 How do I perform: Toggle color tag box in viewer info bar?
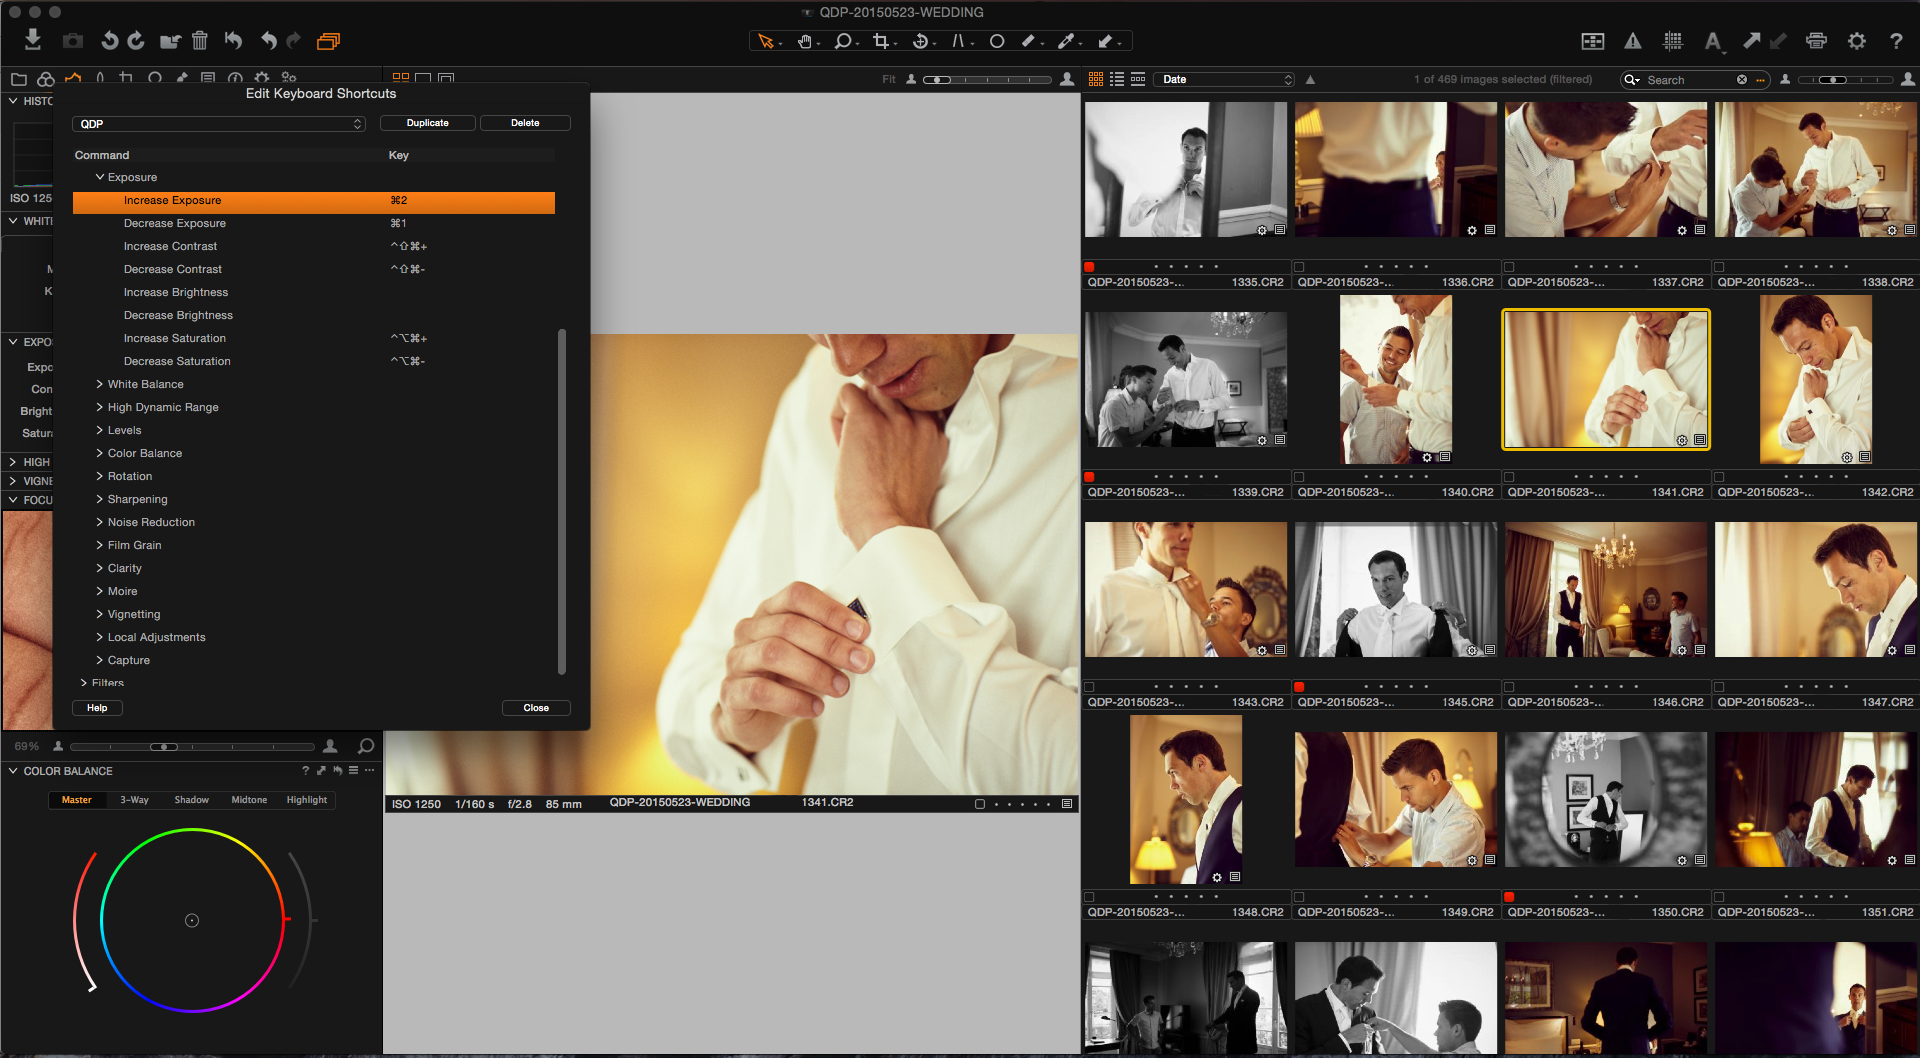980,804
